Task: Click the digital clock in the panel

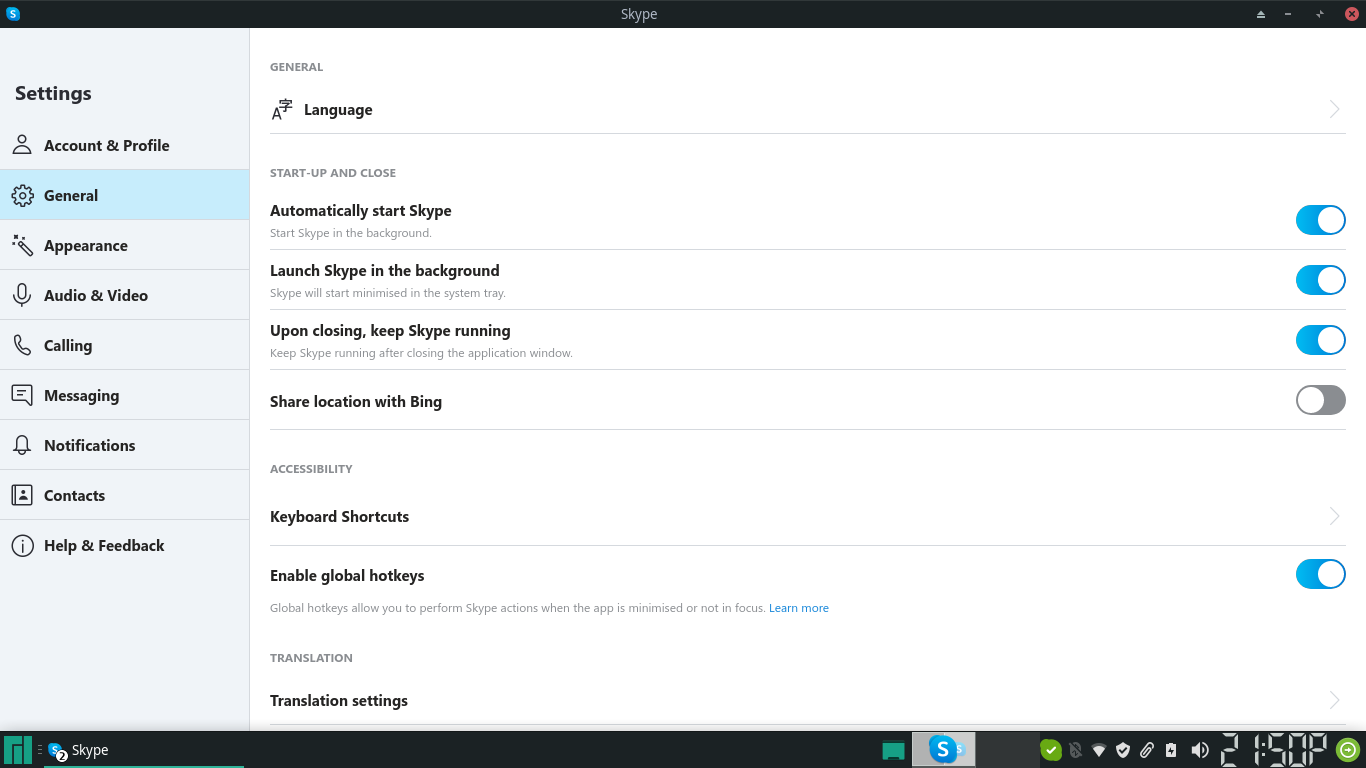Action: coord(1275,750)
